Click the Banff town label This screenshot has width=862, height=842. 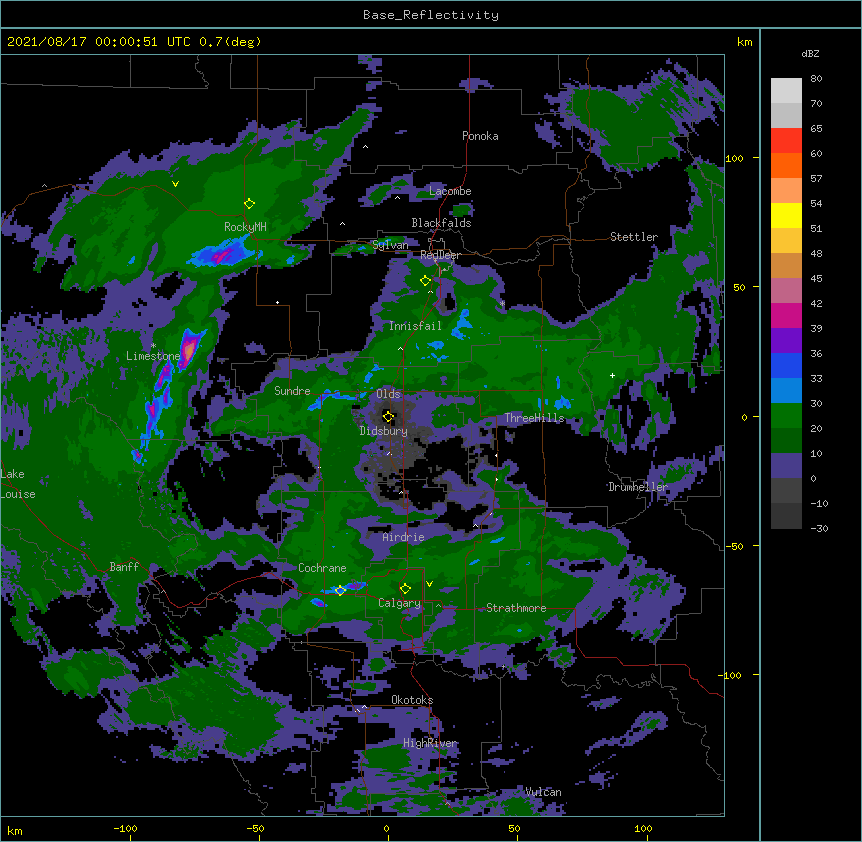point(124,567)
